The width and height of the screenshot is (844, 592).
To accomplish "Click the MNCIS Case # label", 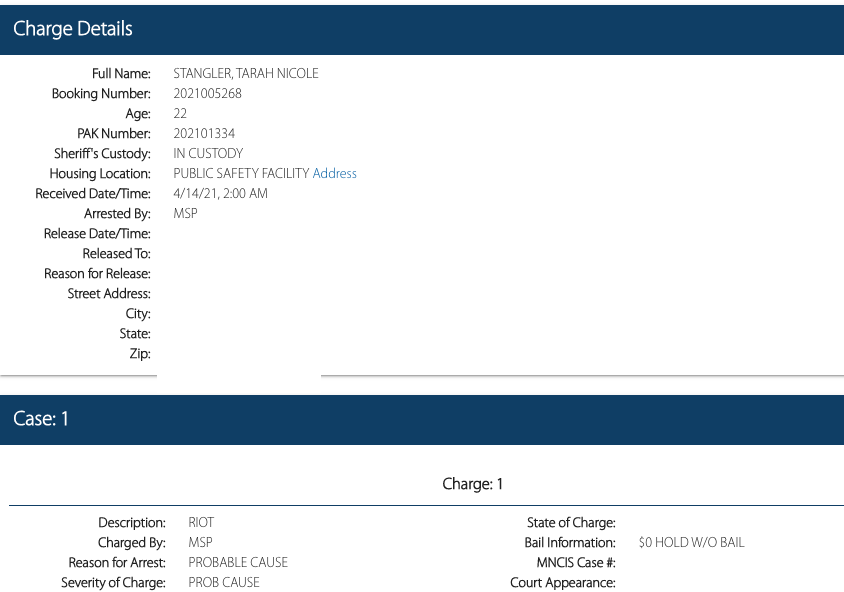I will coord(575,562).
